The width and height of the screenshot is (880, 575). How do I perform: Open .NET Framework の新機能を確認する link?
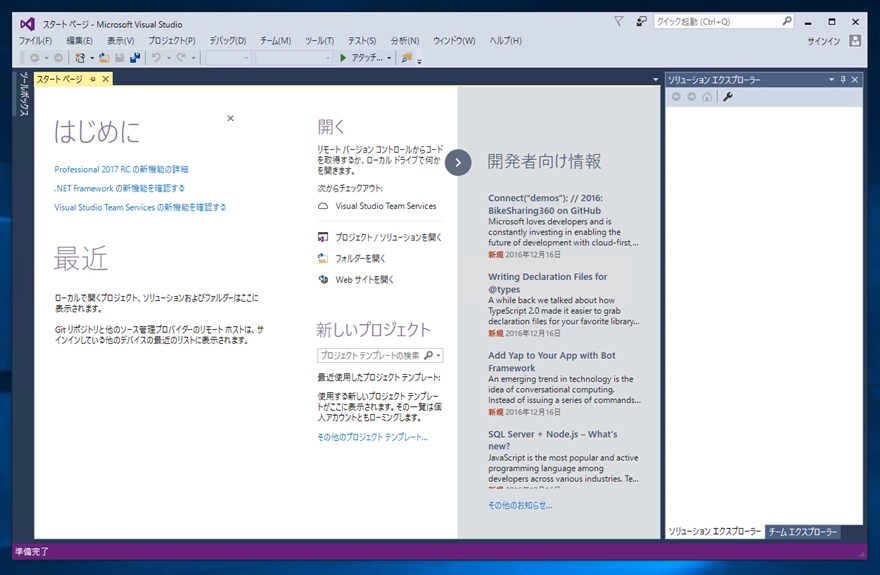(x=120, y=188)
